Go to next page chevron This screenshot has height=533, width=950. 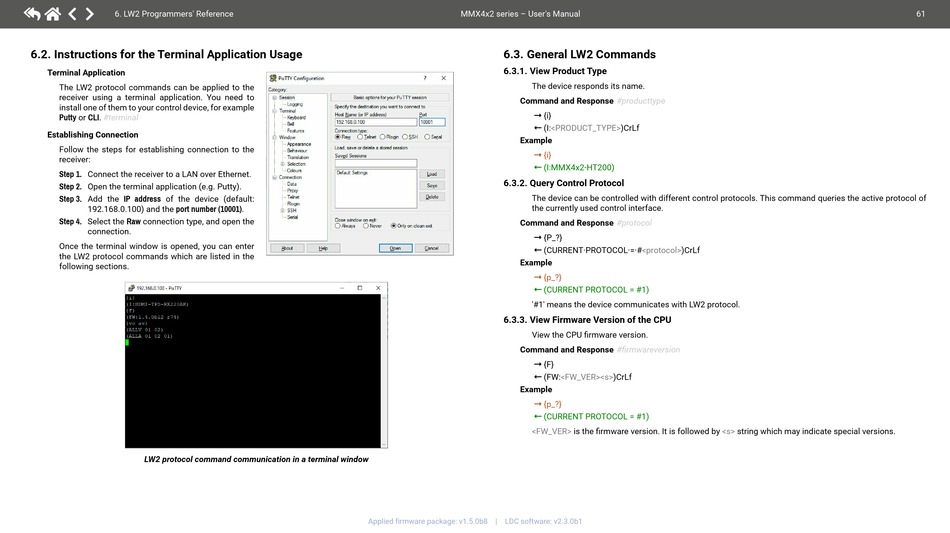coord(90,14)
